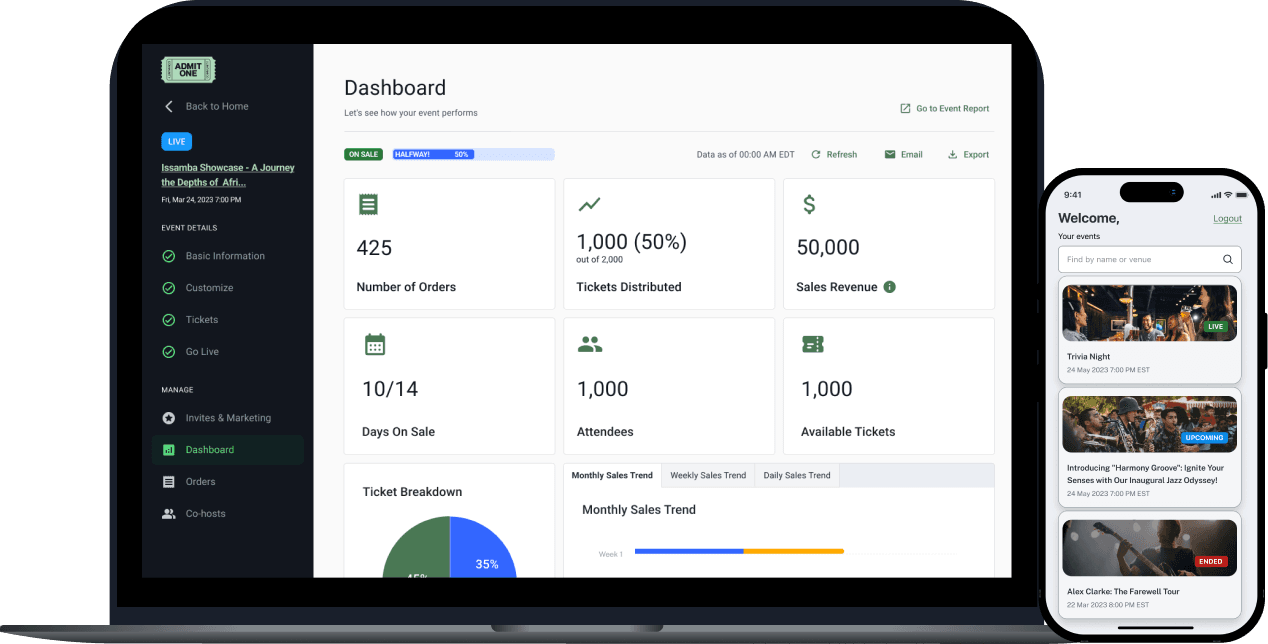1268x644 pixels.
Task: Click the Admit One ticket logo
Action: [188, 70]
